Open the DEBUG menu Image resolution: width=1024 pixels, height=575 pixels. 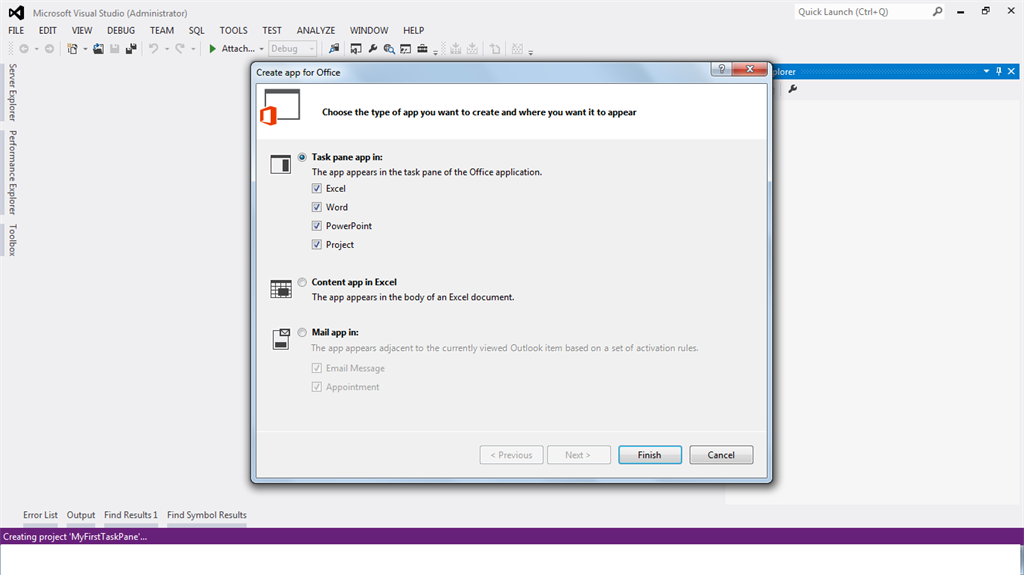(121, 31)
